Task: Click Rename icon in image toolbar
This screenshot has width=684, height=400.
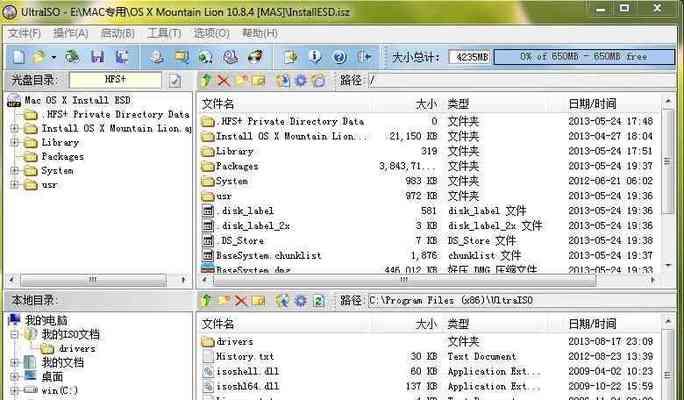Action: [x=258, y=80]
